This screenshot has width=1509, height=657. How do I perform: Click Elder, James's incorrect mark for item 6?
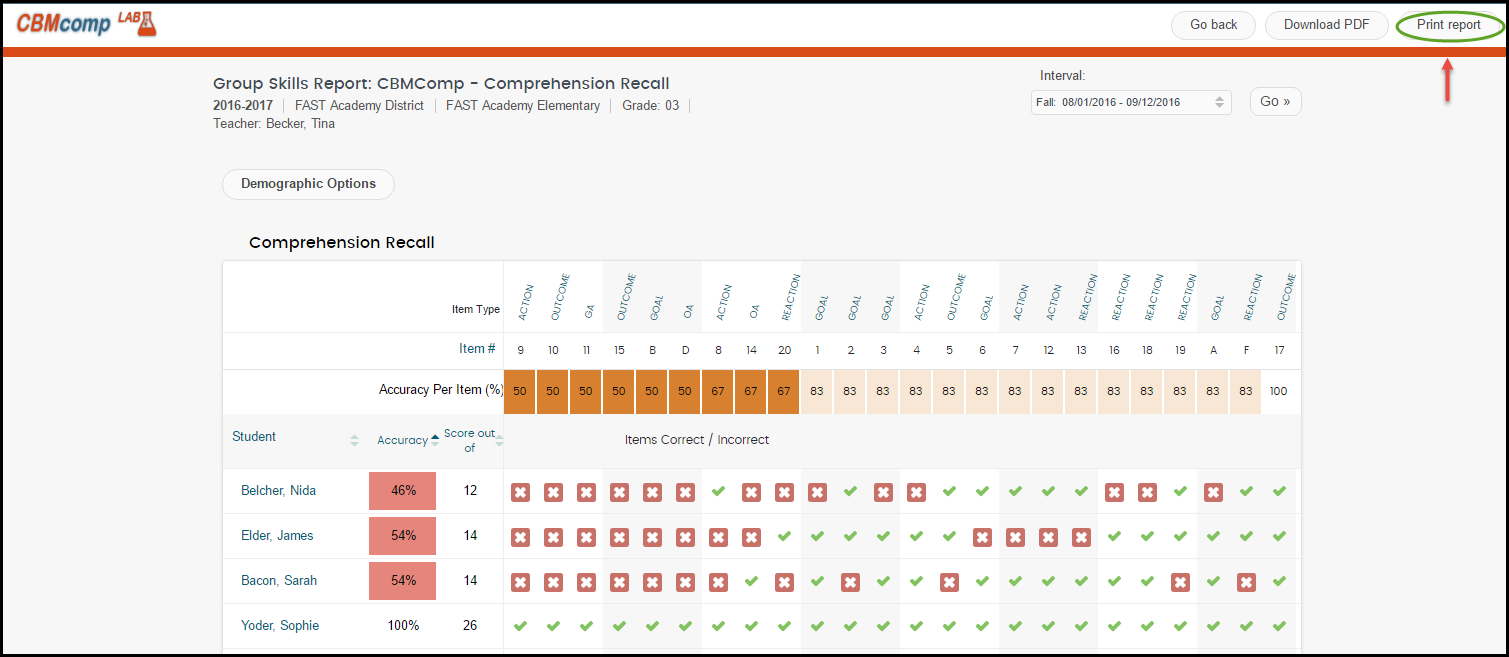pos(982,537)
